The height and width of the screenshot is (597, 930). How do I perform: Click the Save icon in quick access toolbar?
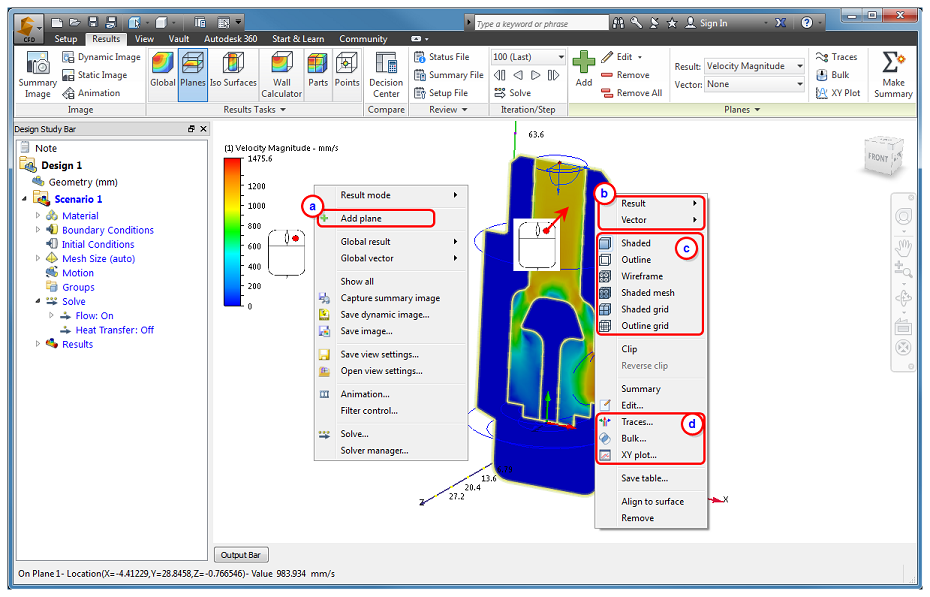93,23
